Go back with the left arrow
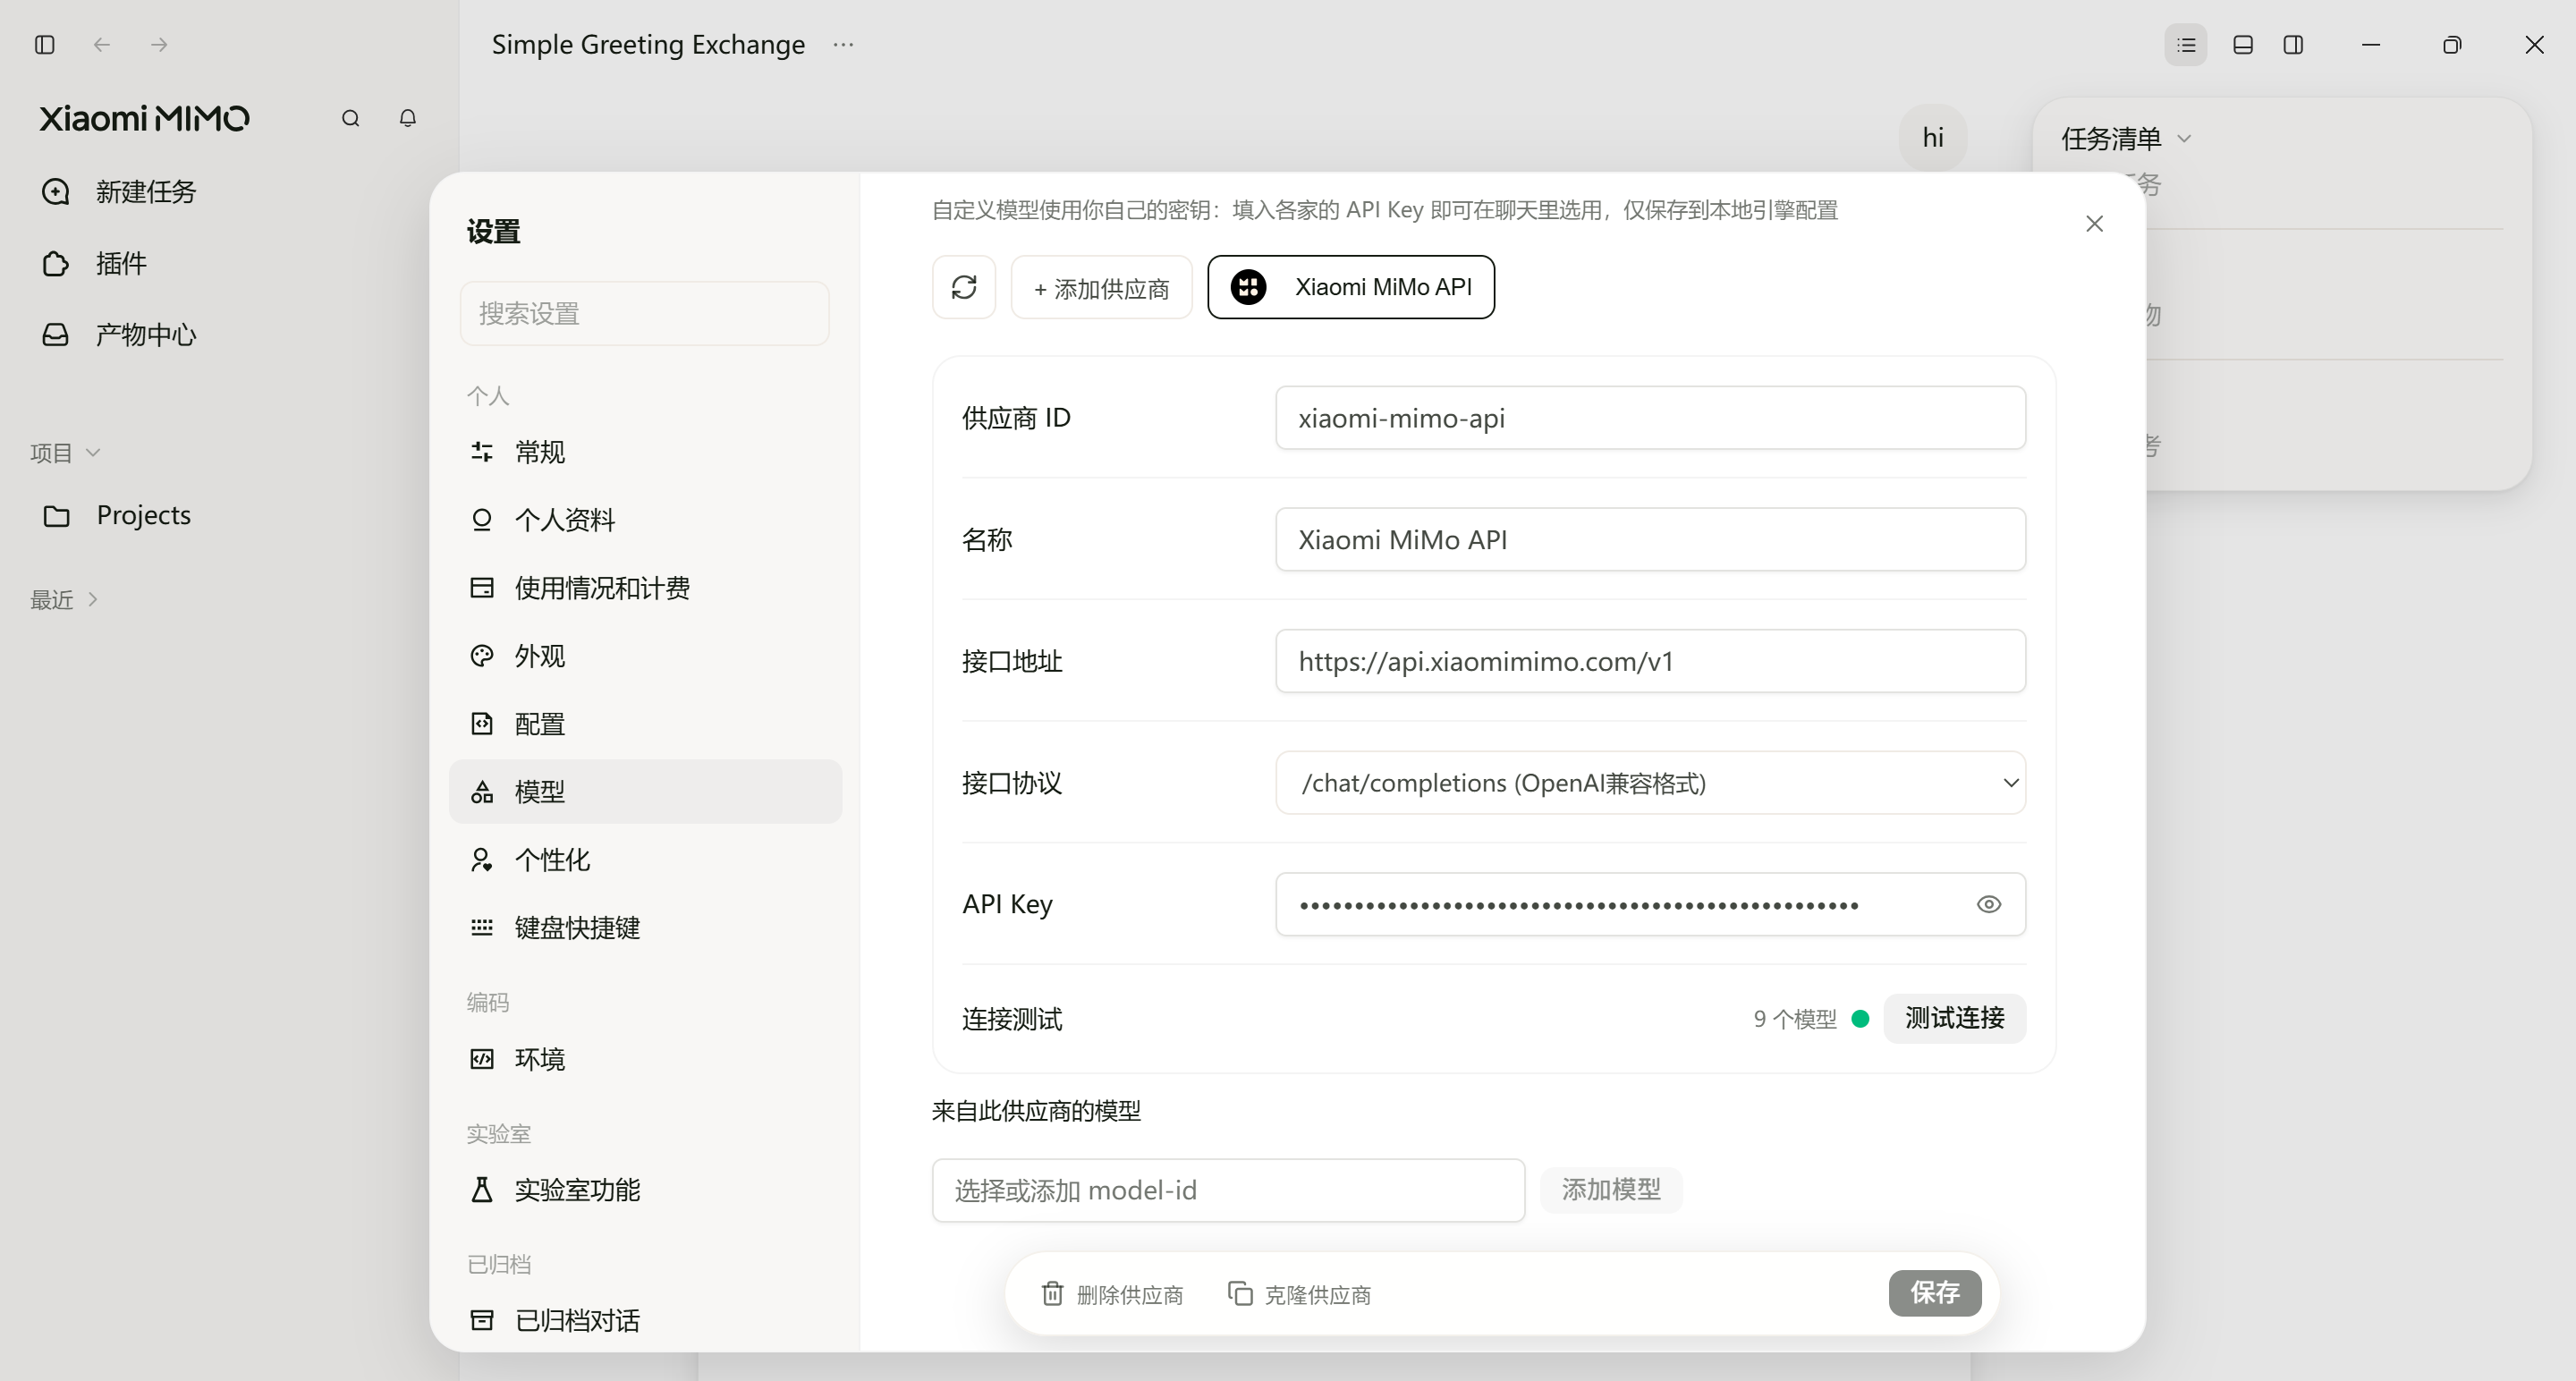 (101, 45)
